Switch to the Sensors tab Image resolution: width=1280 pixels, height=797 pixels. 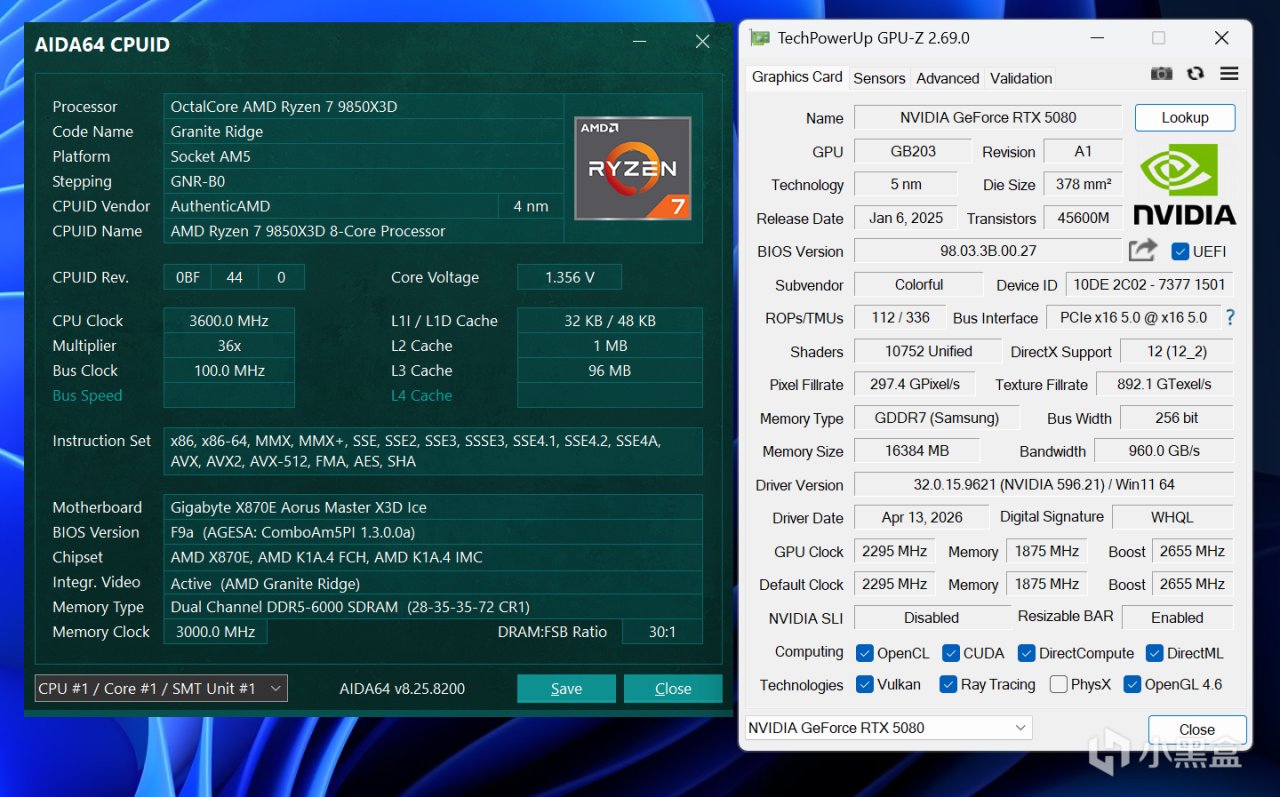coord(879,78)
